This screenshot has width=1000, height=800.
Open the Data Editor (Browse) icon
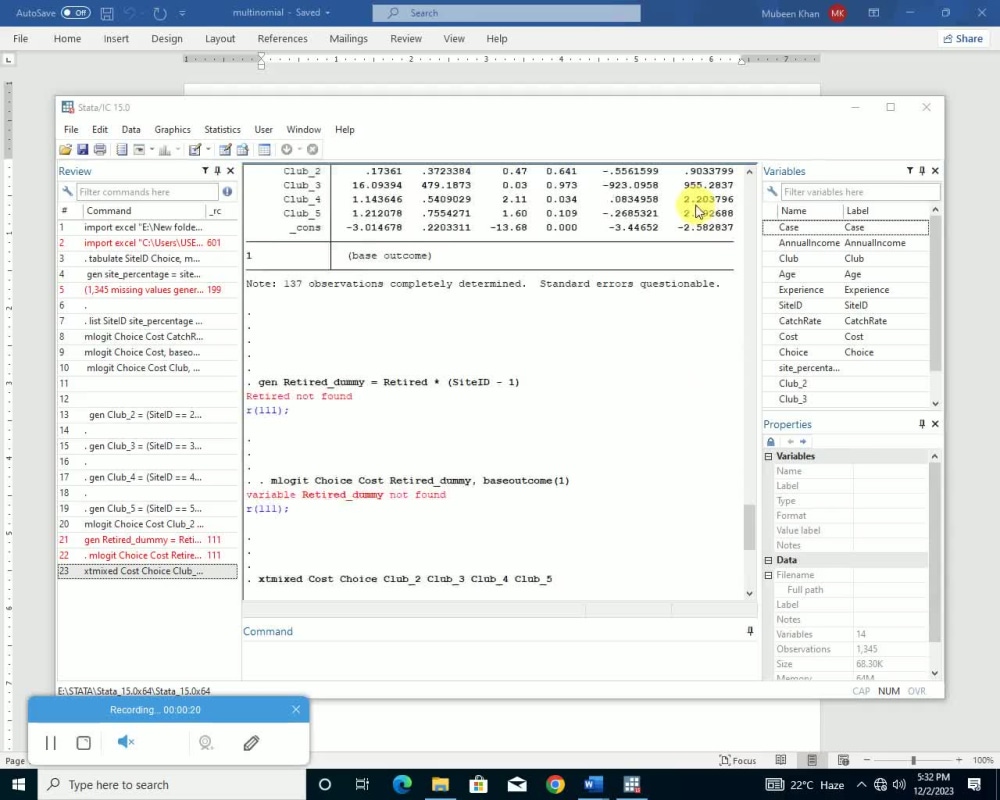242,149
